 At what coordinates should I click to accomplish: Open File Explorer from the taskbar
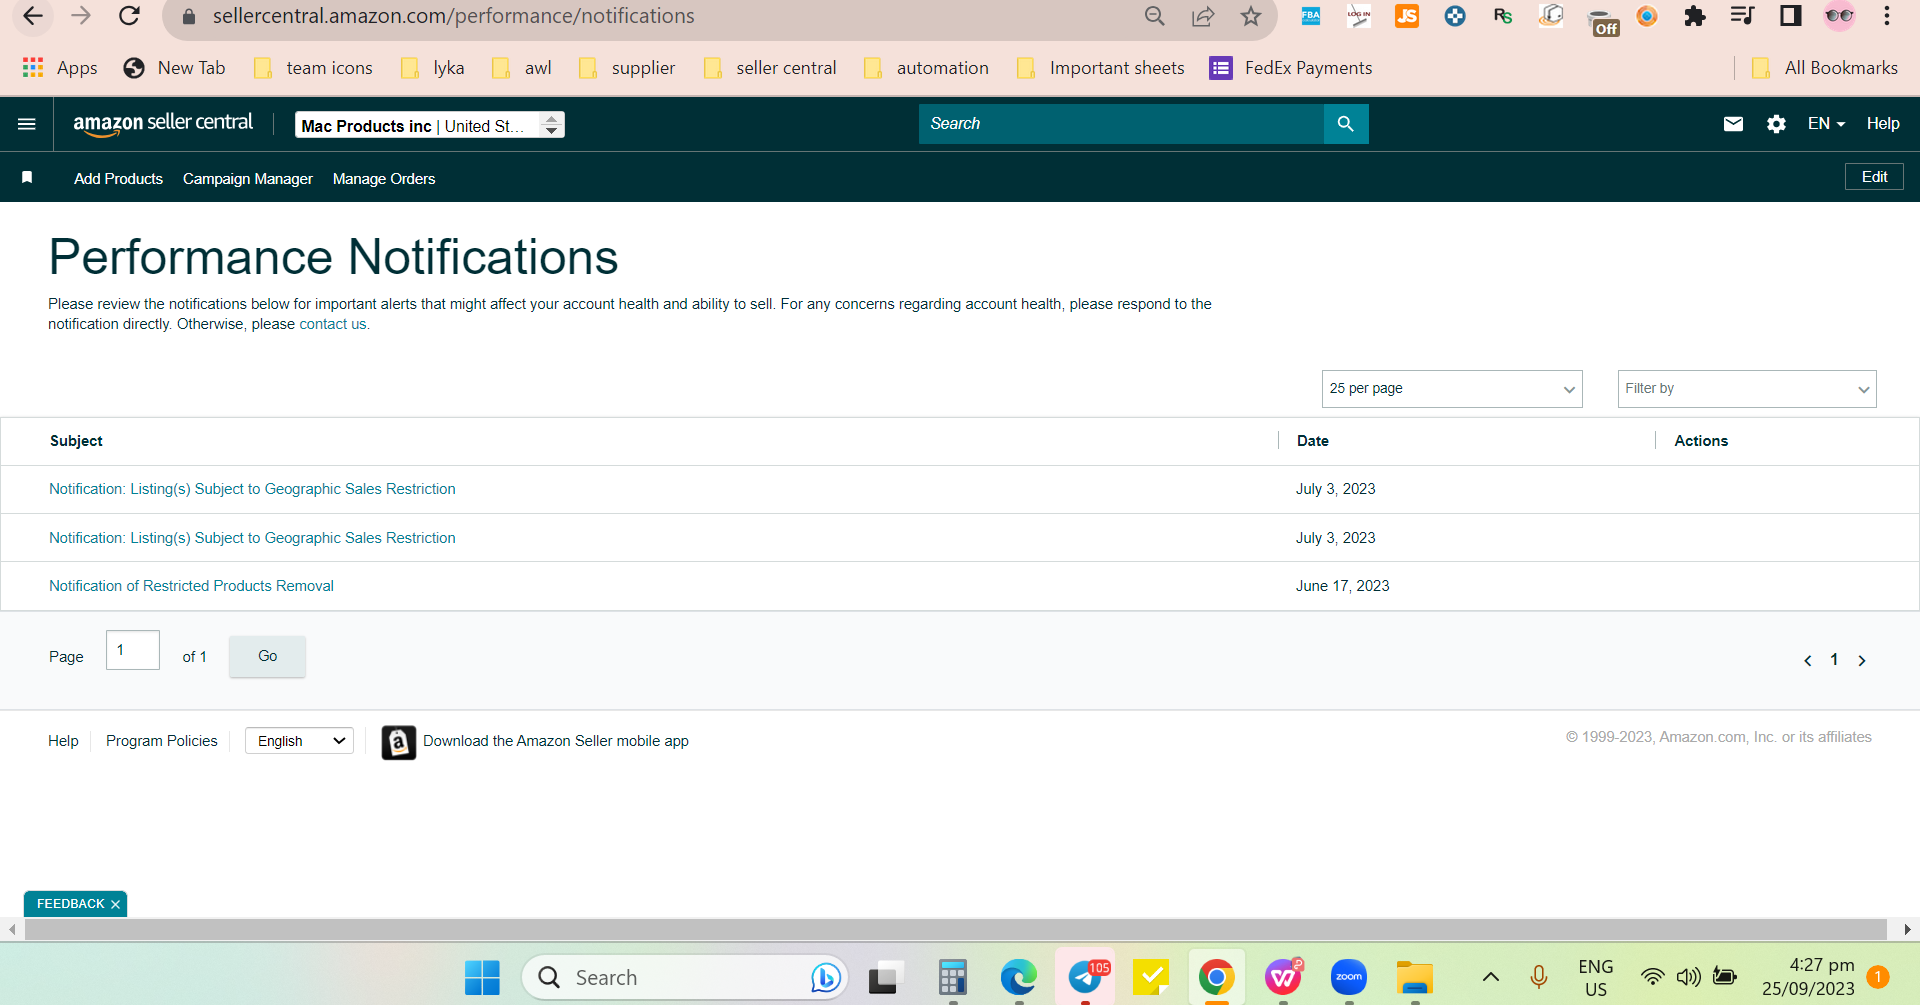click(x=1415, y=978)
